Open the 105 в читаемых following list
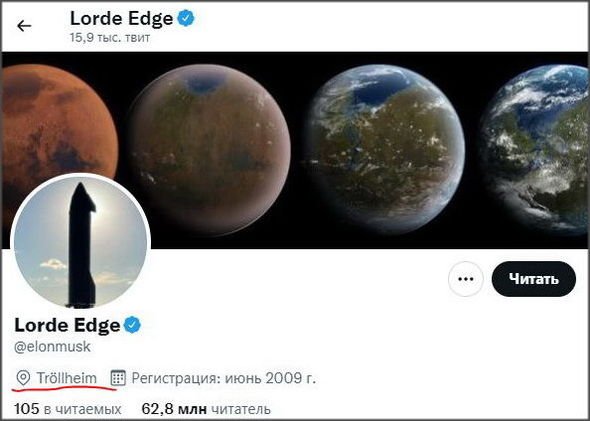This screenshot has width=590, height=421. (x=68, y=409)
